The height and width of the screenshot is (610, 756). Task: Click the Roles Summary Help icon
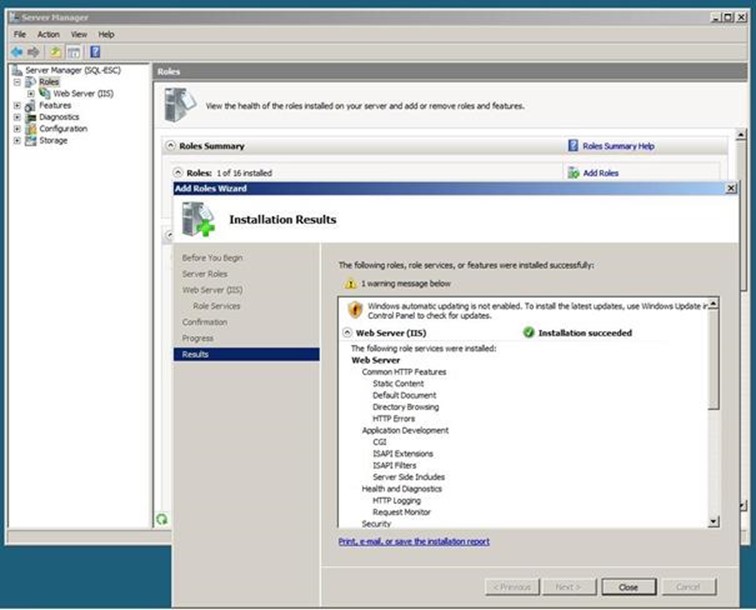click(x=573, y=146)
